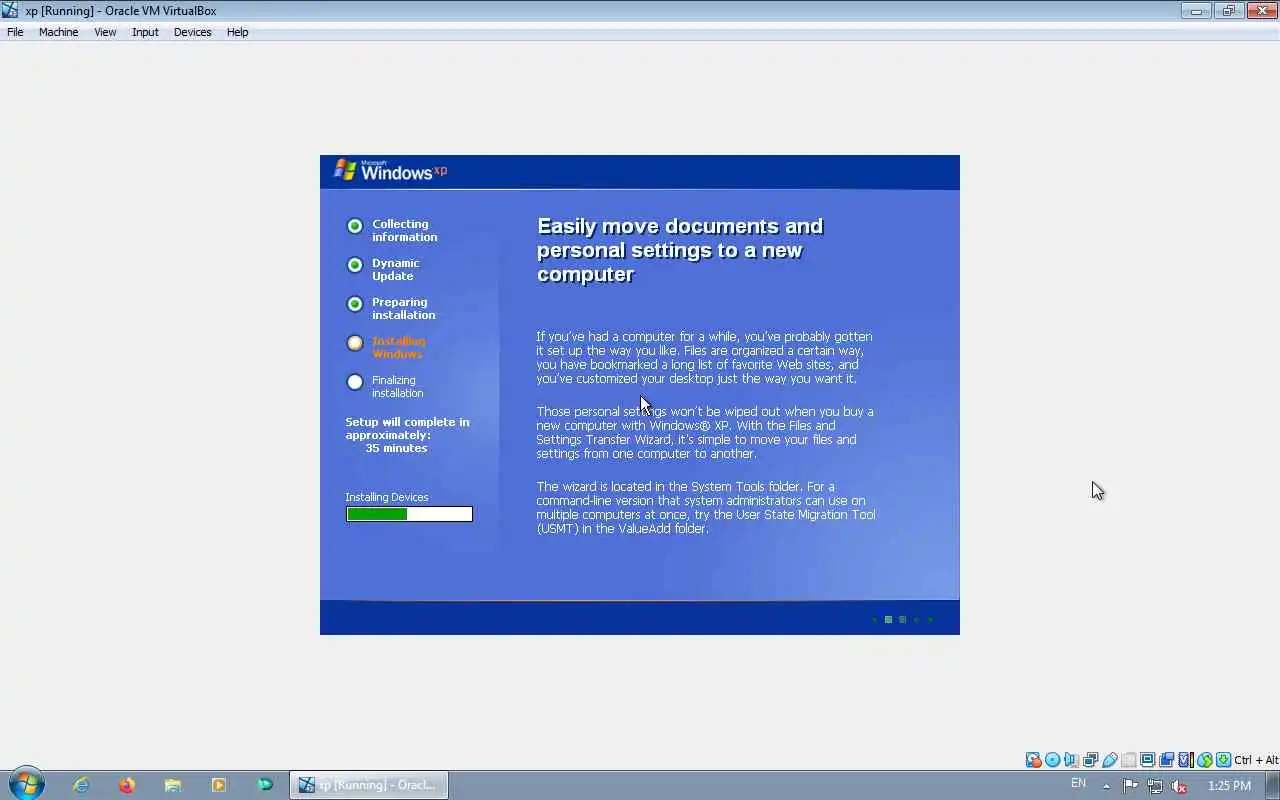The height and width of the screenshot is (800, 1280).
Task: Click the Windows XP logo in setup
Action: point(390,171)
